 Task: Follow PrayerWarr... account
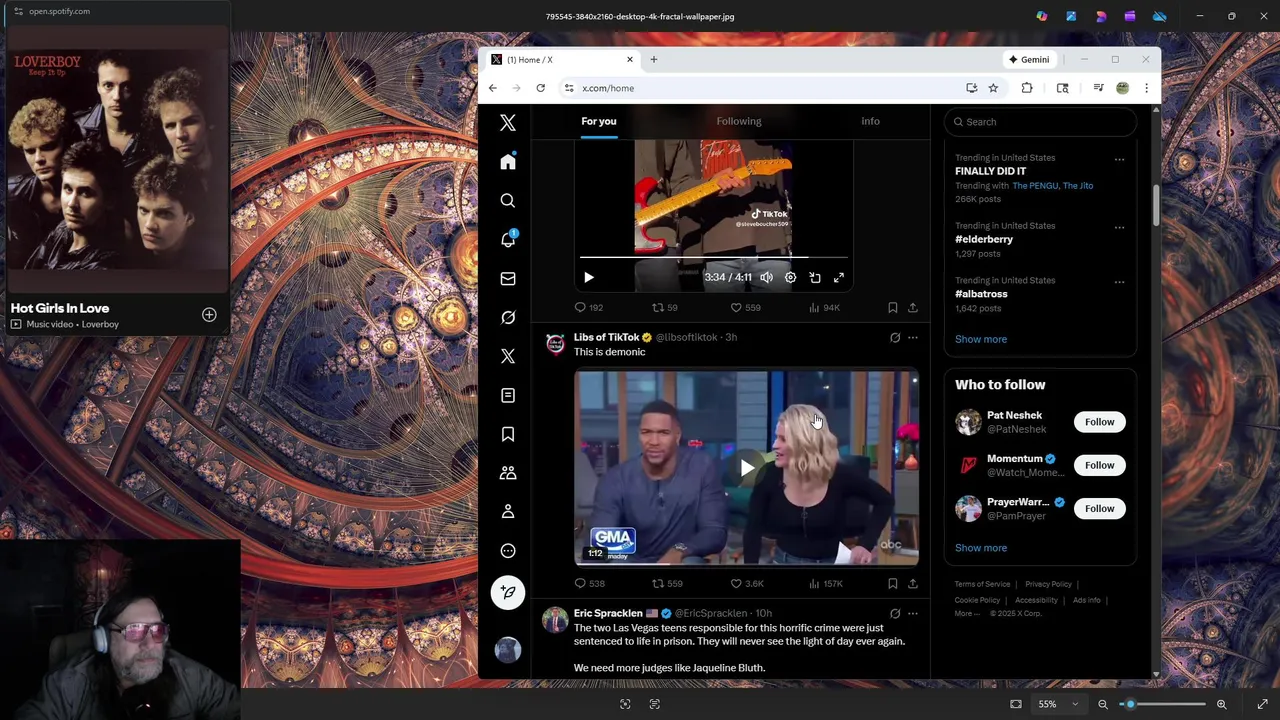click(x=1099, y=508)
